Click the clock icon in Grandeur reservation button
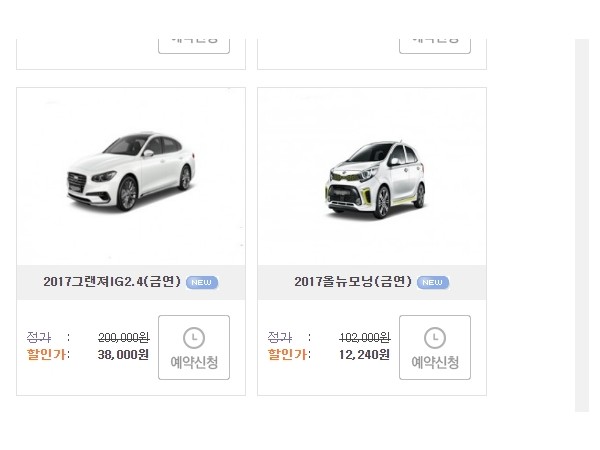 click(194, 338)
